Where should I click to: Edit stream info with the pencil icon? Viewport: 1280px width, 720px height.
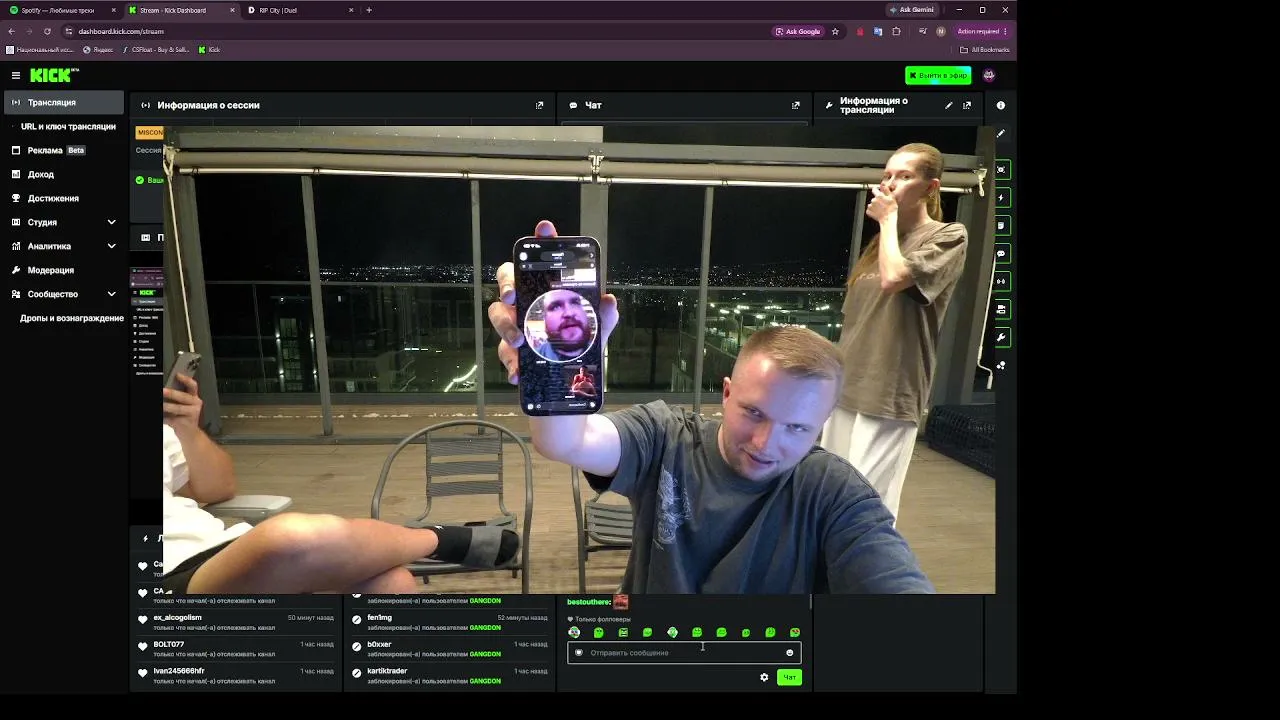click(x=949, y=105)
